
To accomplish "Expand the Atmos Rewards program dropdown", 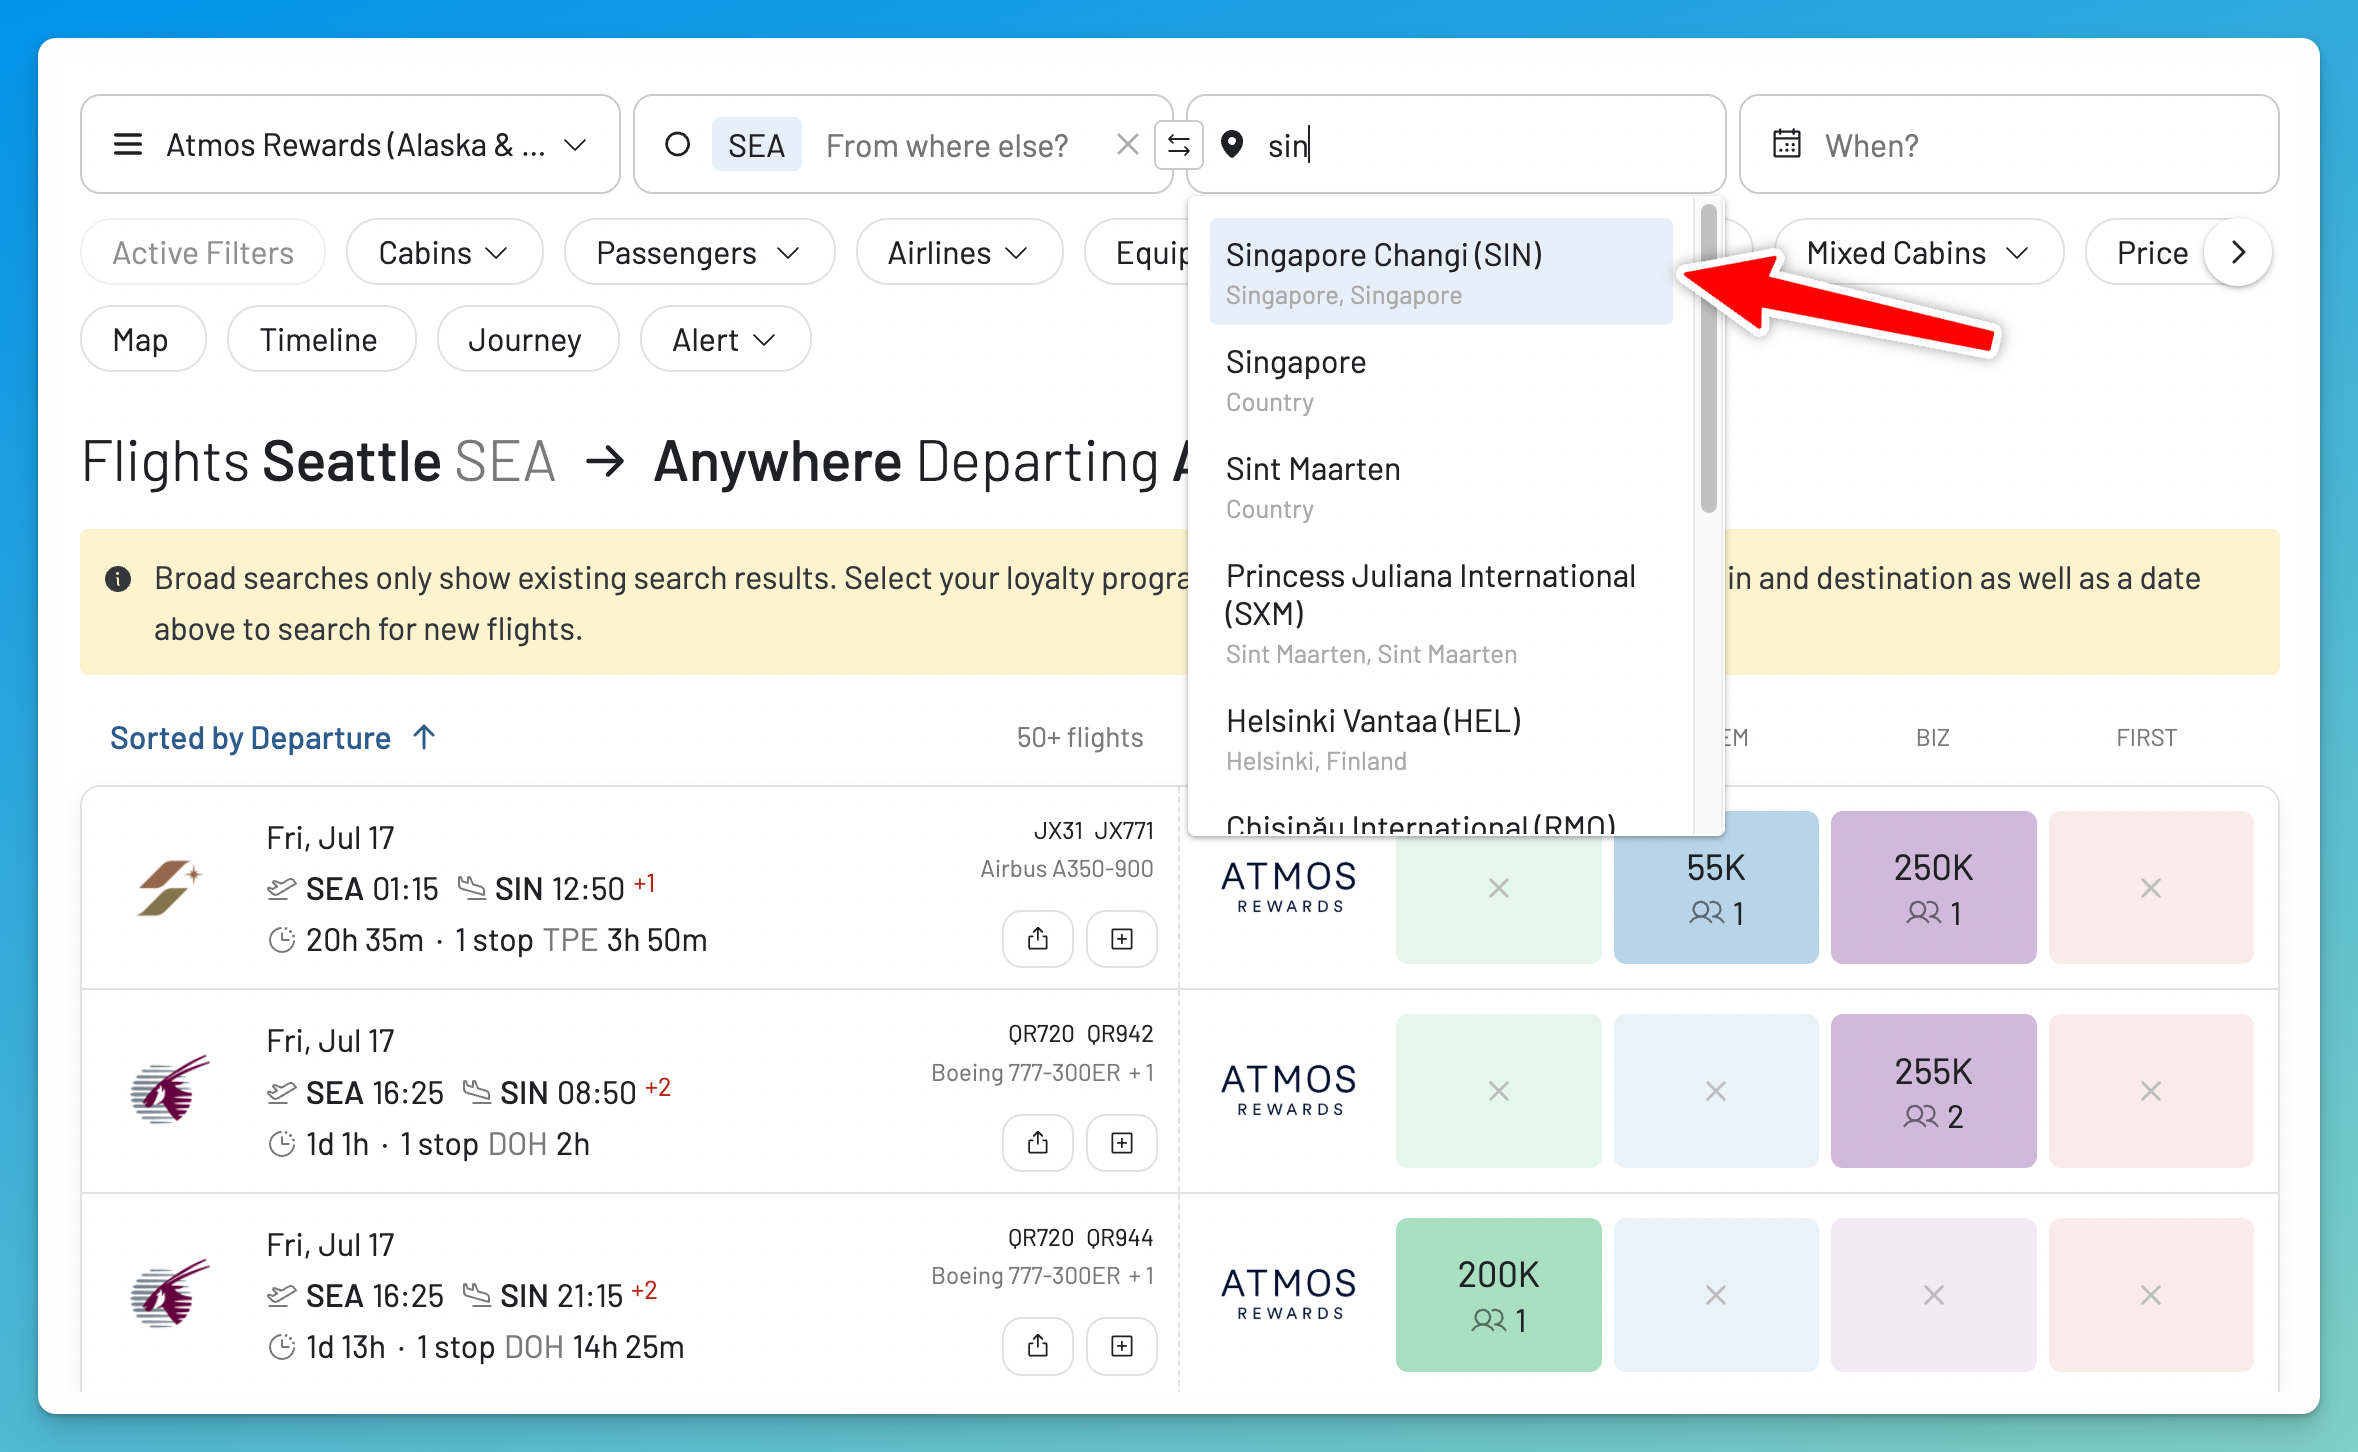I will pos(350,145).
